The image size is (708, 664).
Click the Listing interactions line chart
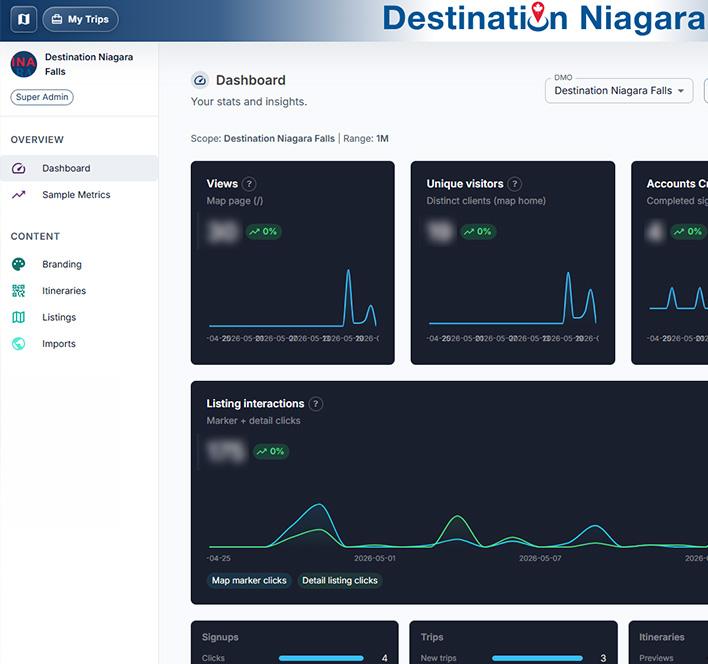[457, 526]
